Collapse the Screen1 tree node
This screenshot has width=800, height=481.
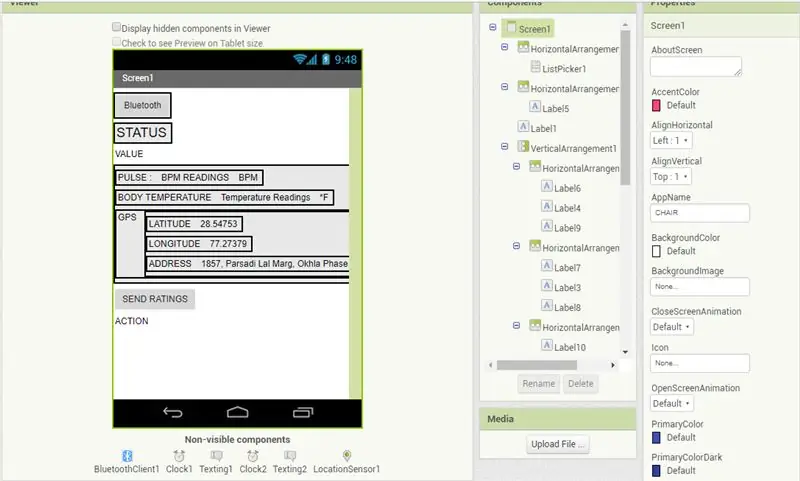click(493, 27)
